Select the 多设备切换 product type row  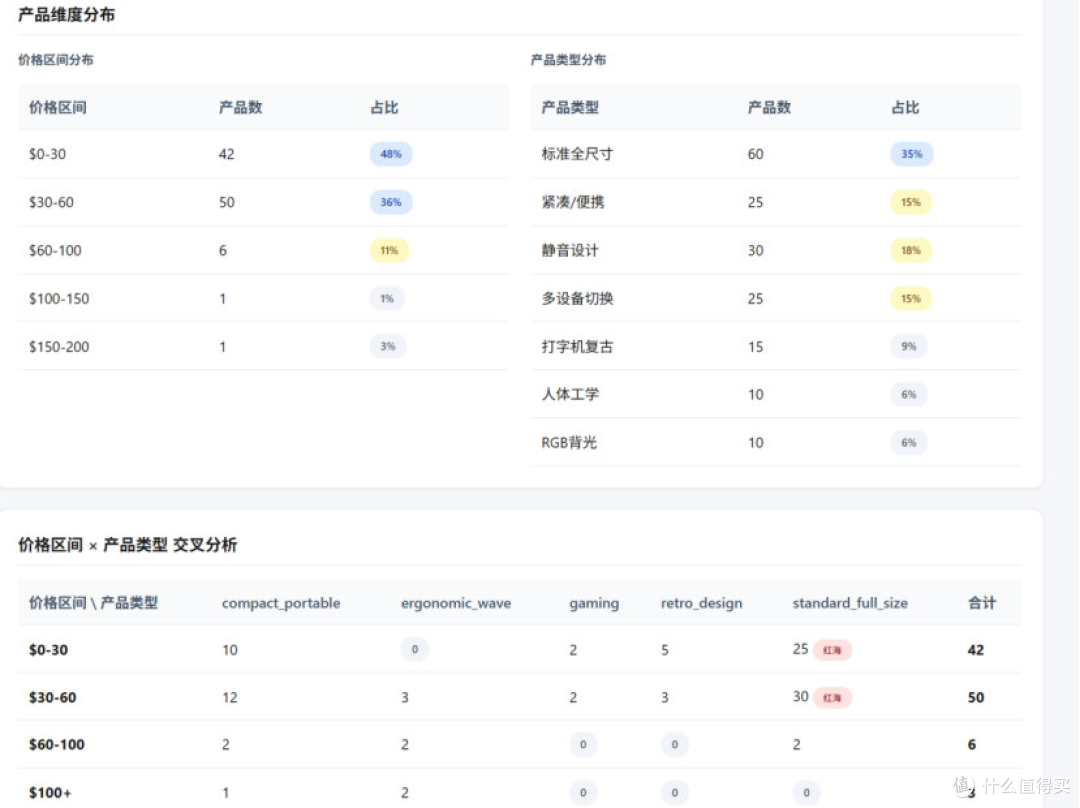tap(776, 298)
